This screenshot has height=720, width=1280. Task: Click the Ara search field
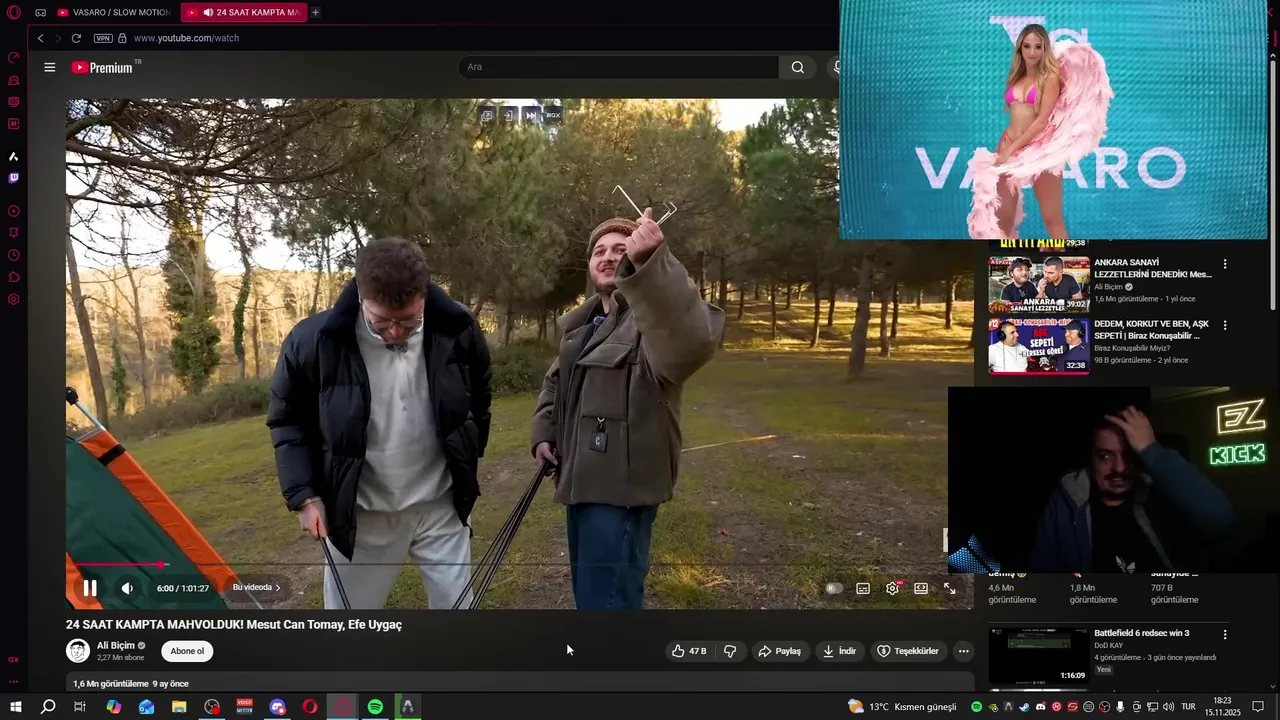click(x=618, y=67)
